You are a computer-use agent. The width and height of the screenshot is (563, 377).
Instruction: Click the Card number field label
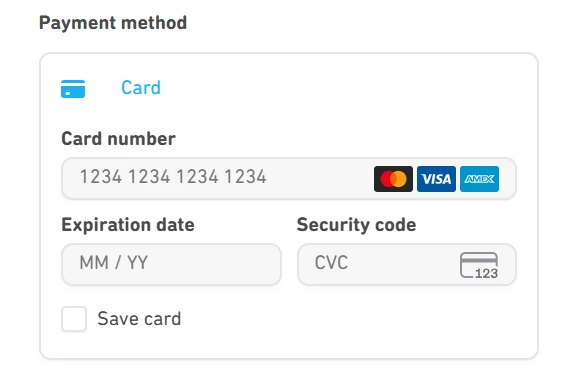118,139
